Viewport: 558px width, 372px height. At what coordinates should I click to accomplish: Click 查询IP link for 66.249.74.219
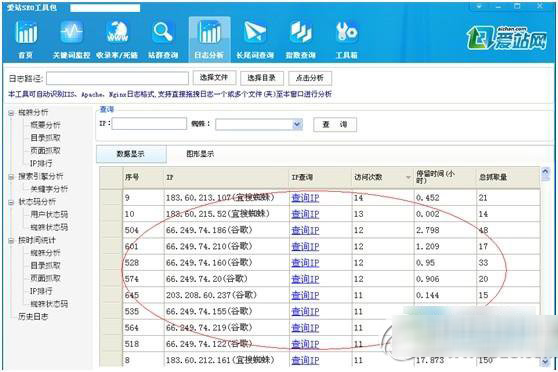[305, 328]
